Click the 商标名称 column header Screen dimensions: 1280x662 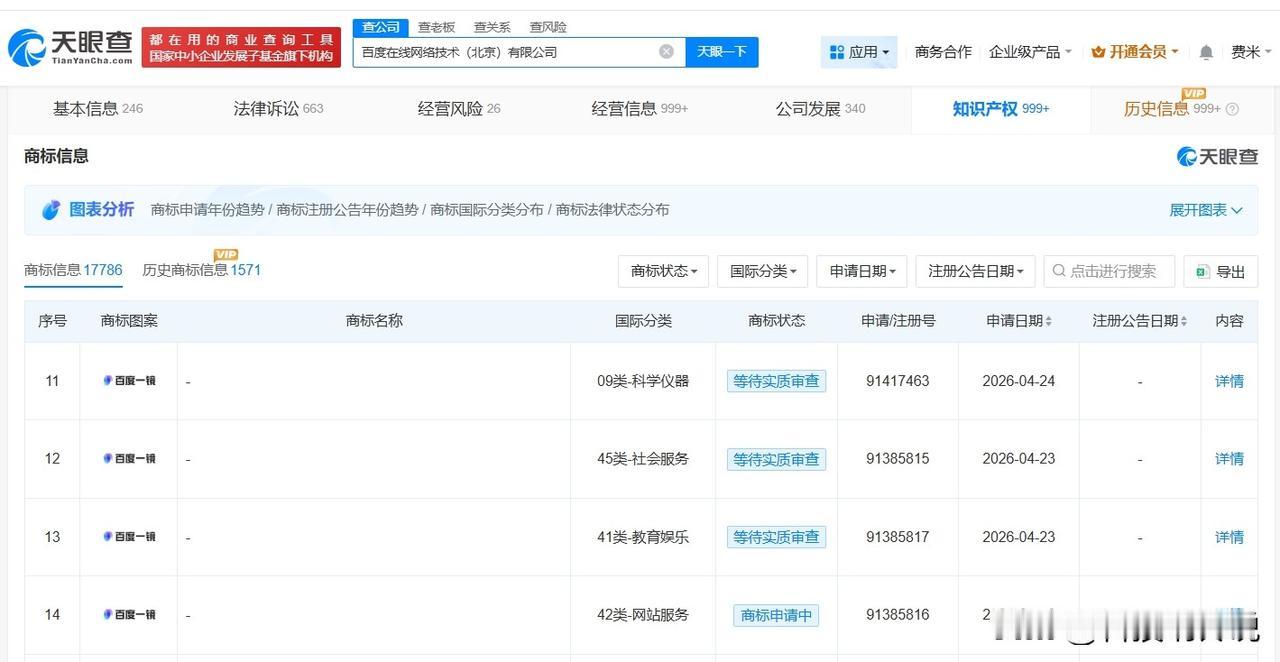click(374, 321)
